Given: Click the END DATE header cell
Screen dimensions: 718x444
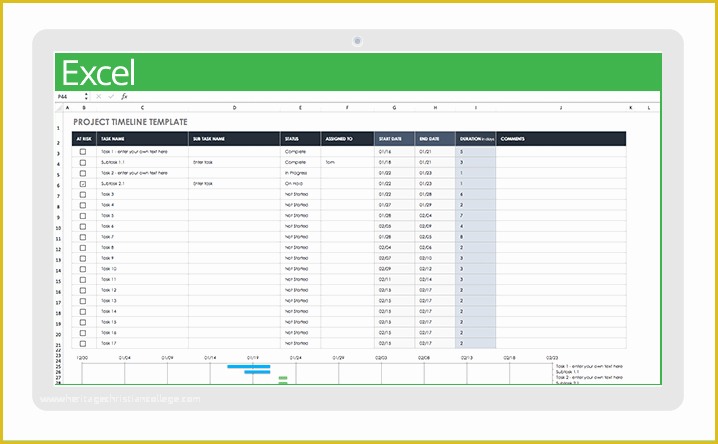Looking at the screenshot, I should [435, 139].
